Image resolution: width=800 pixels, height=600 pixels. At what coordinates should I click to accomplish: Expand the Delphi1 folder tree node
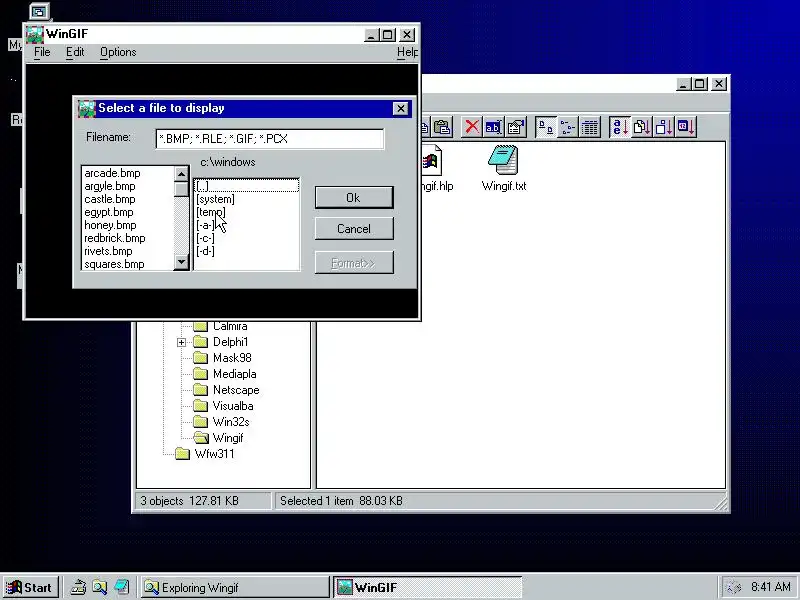tap(181, 342)
